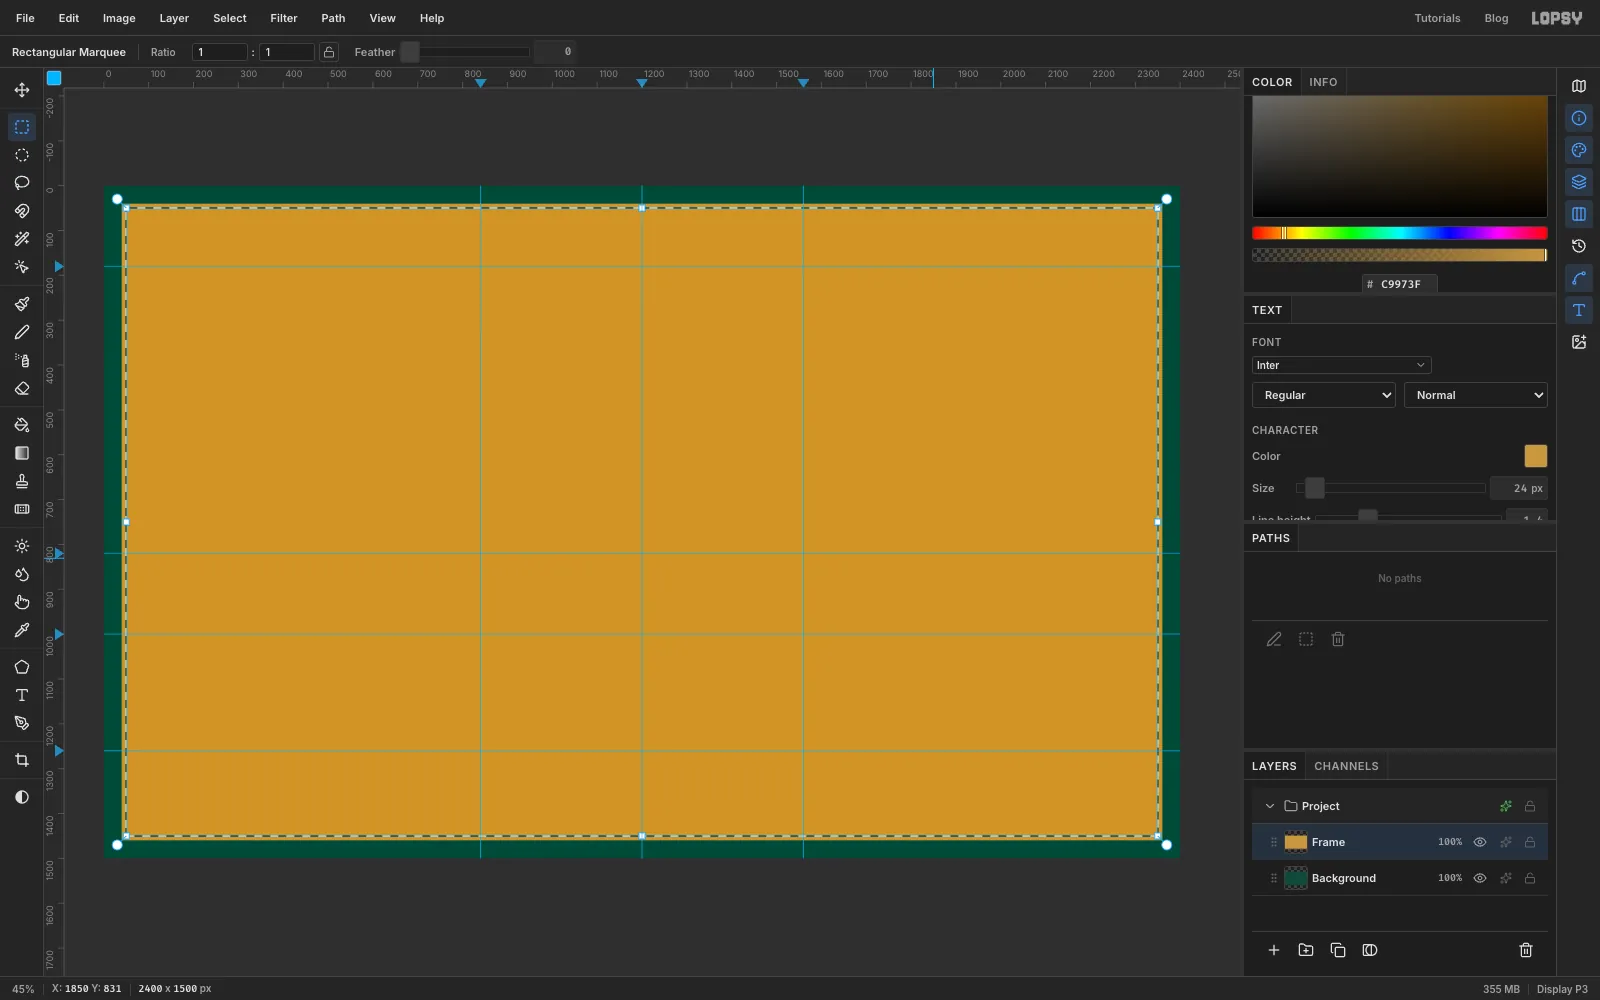The image size is (1600, 1000).
Task: Toggle the Color palette panel icon
Action: tap(1579, 150)
